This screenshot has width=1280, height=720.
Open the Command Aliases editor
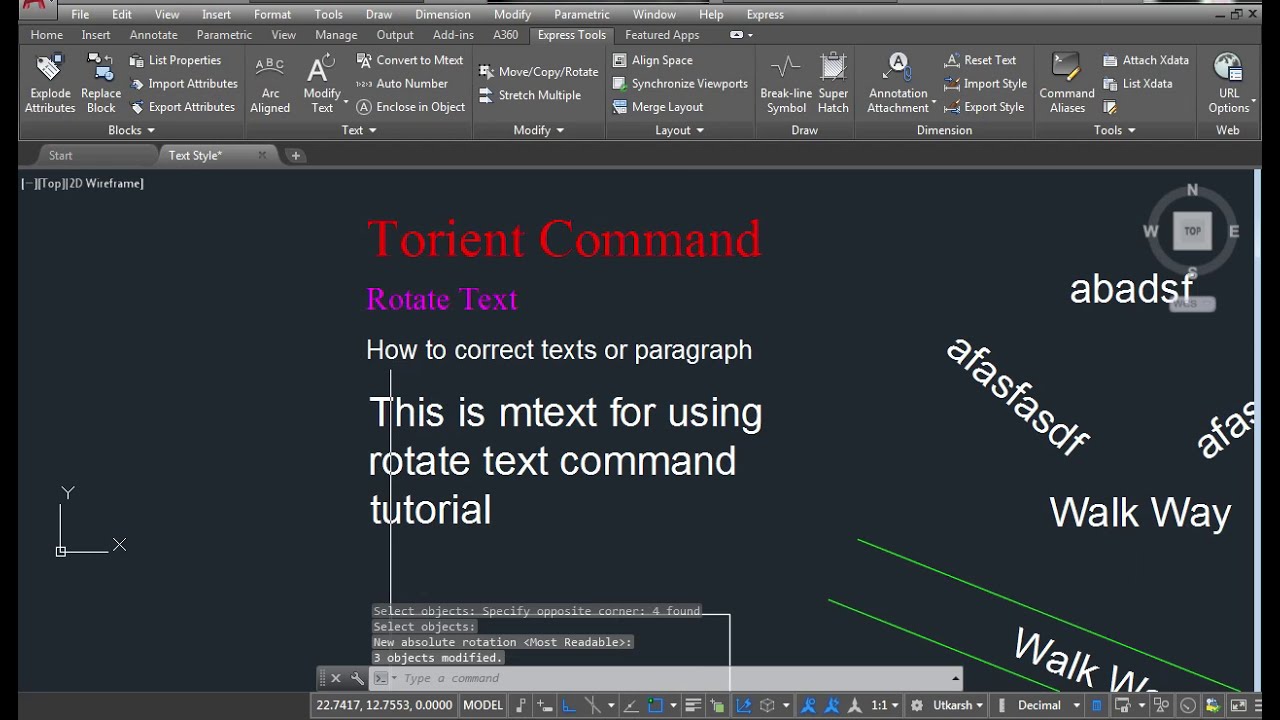[1067, 84]
